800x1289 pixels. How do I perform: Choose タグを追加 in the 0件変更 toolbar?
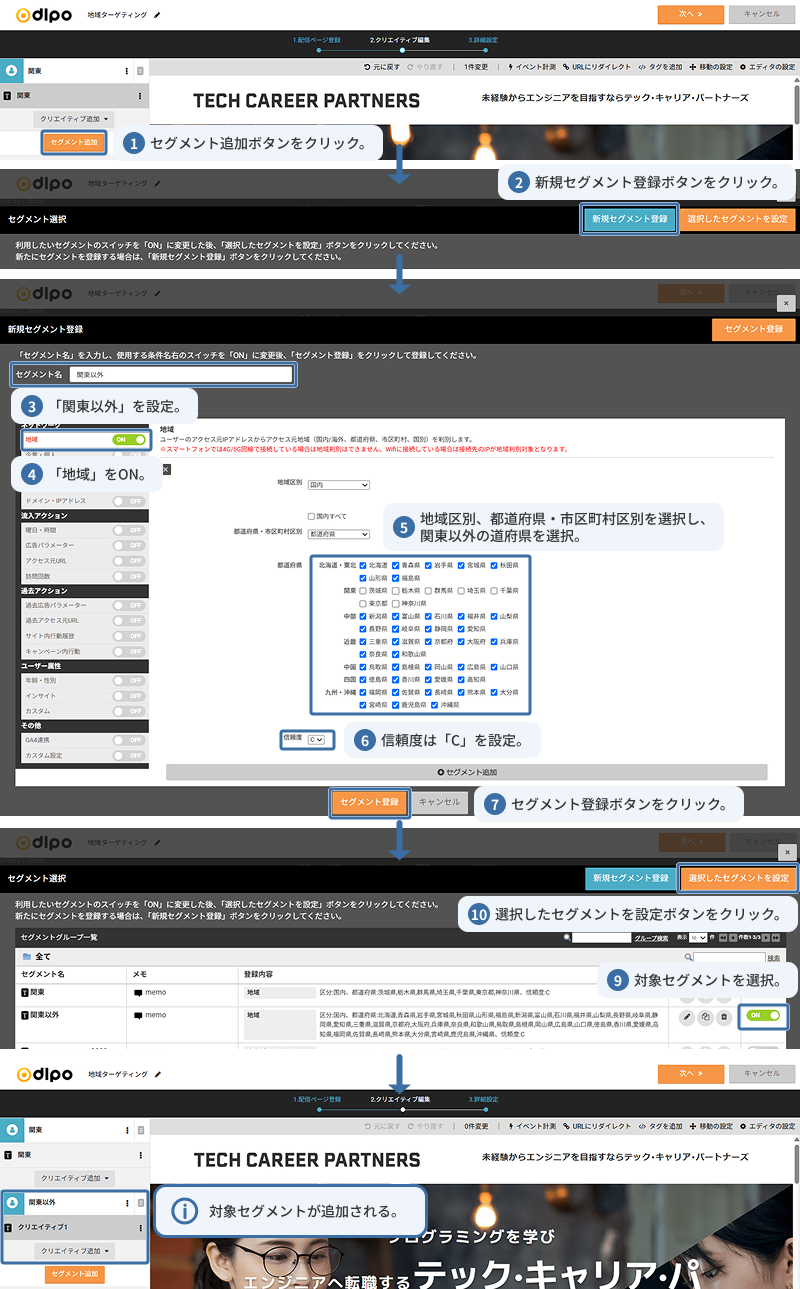click(x=659, y=1126)
